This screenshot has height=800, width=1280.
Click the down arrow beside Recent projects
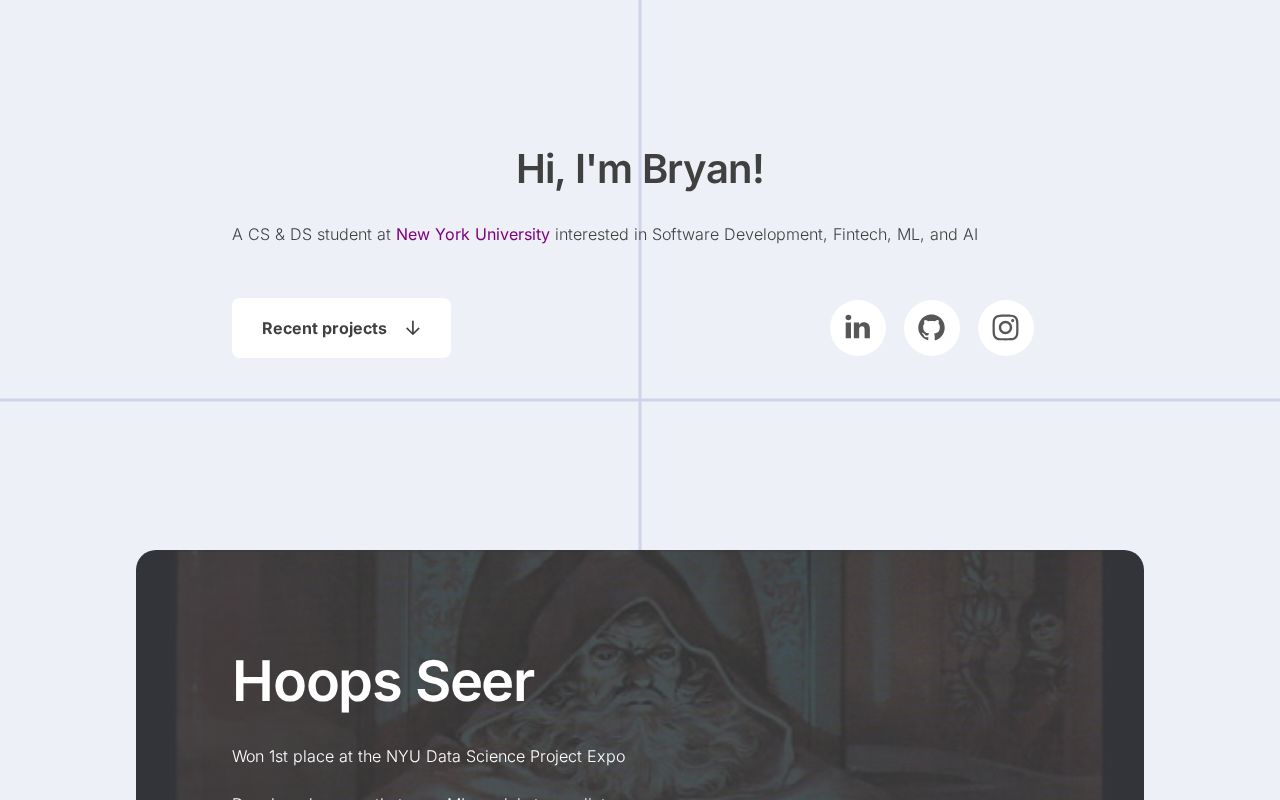tap(413, 328)
